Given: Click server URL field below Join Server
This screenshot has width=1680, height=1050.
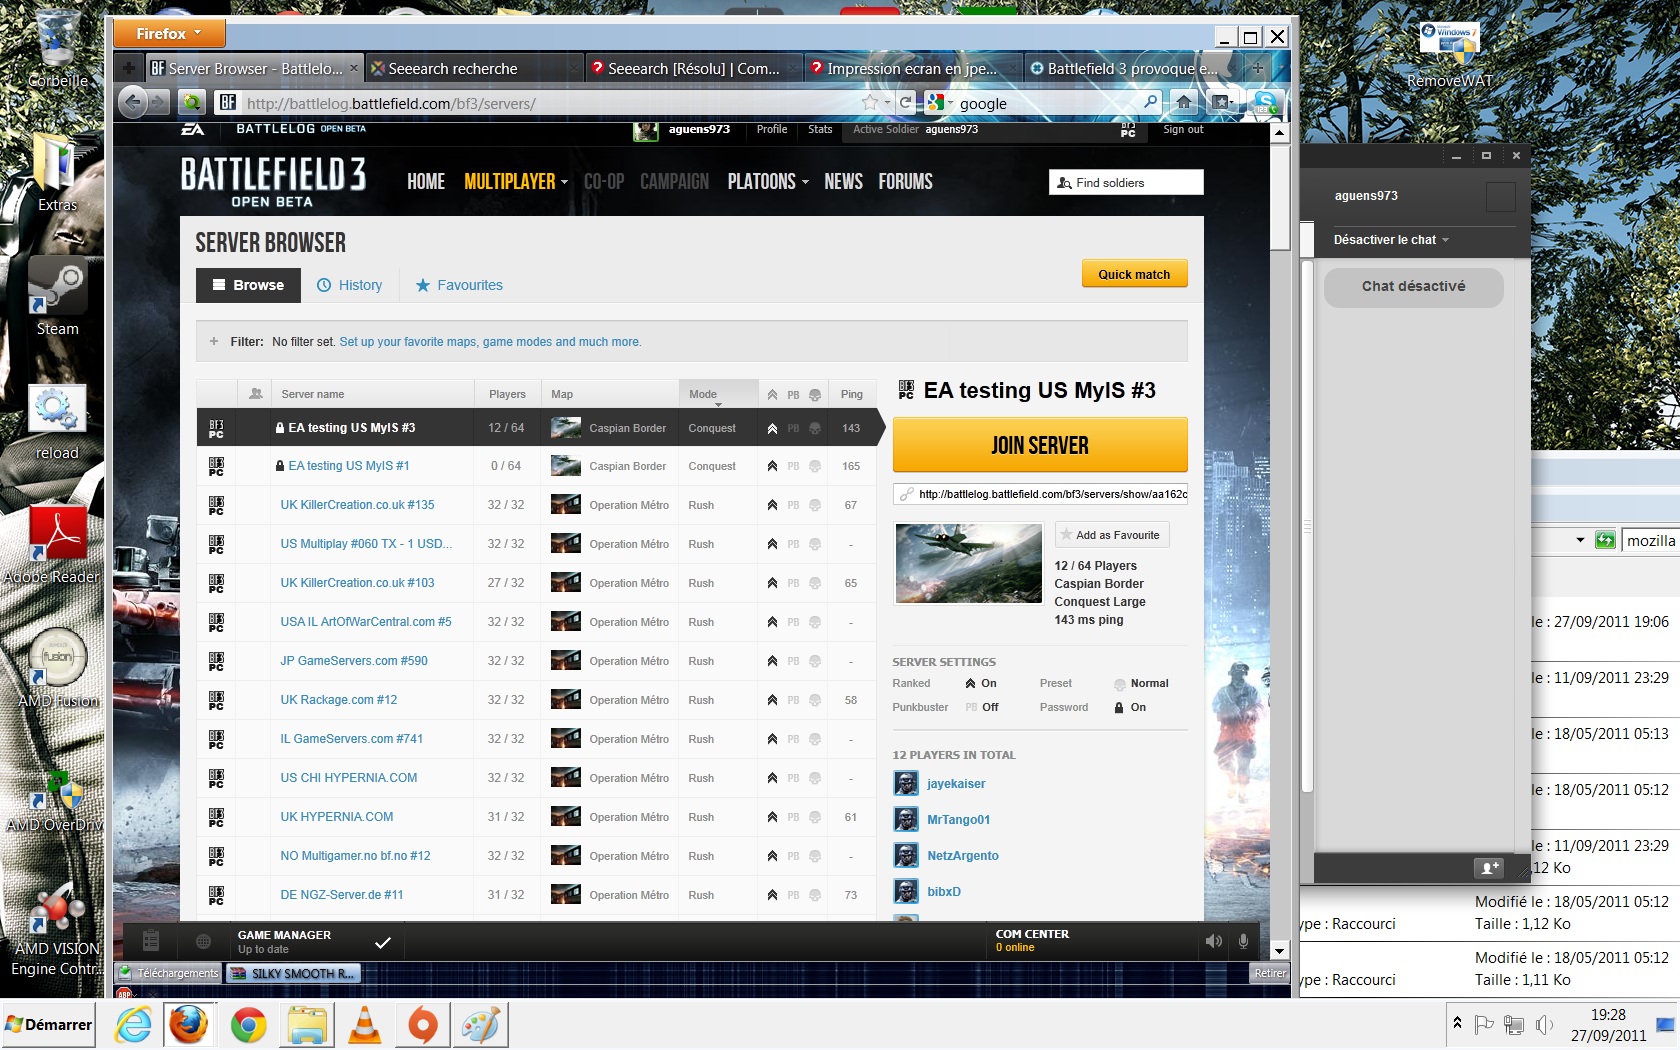Looking at the screenshot, I should coord(1040,494).
